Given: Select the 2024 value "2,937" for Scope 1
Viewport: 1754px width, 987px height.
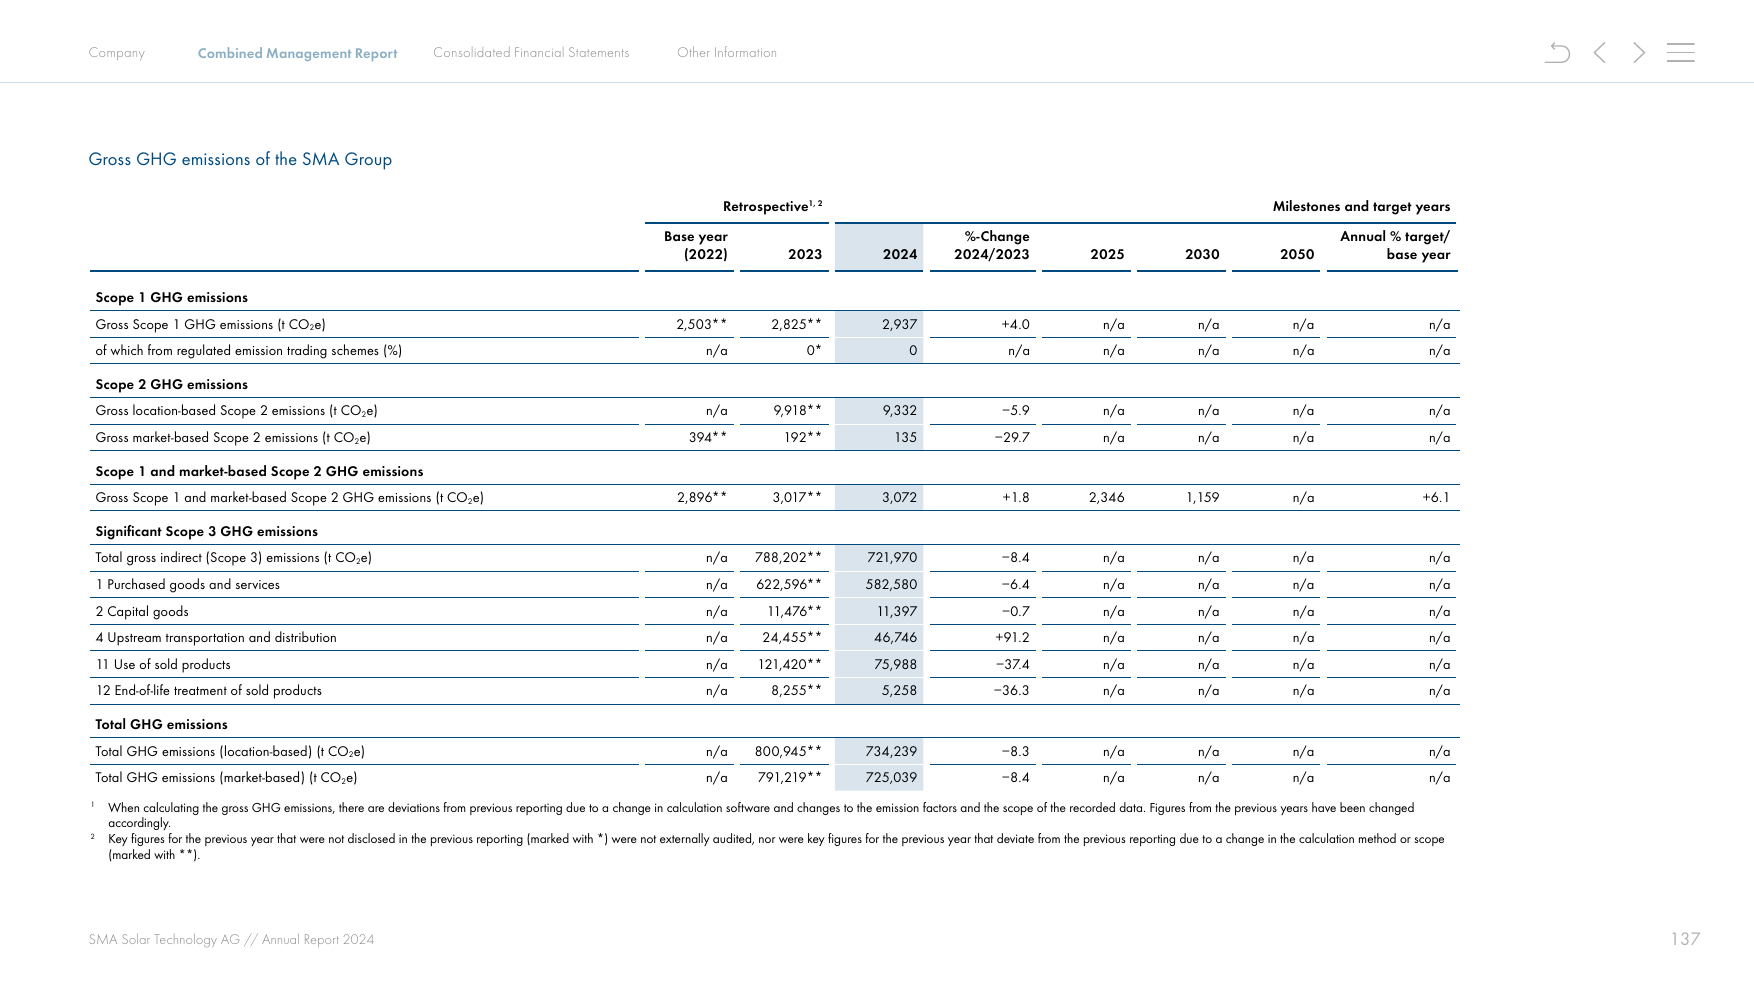Looking at the screenshot, I should click(899, 325).
